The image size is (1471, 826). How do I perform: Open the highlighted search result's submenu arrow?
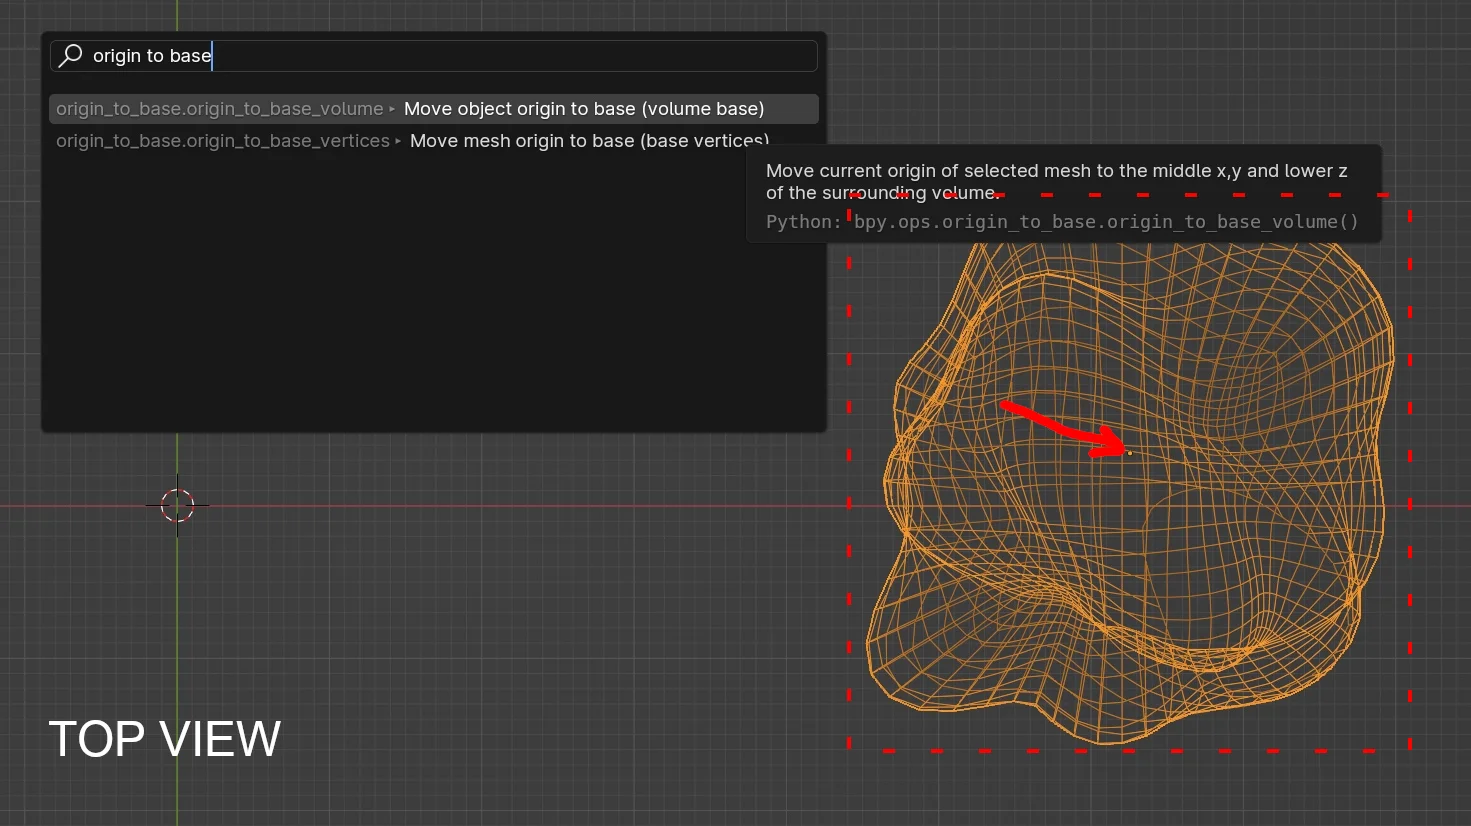tap(392, 108)
